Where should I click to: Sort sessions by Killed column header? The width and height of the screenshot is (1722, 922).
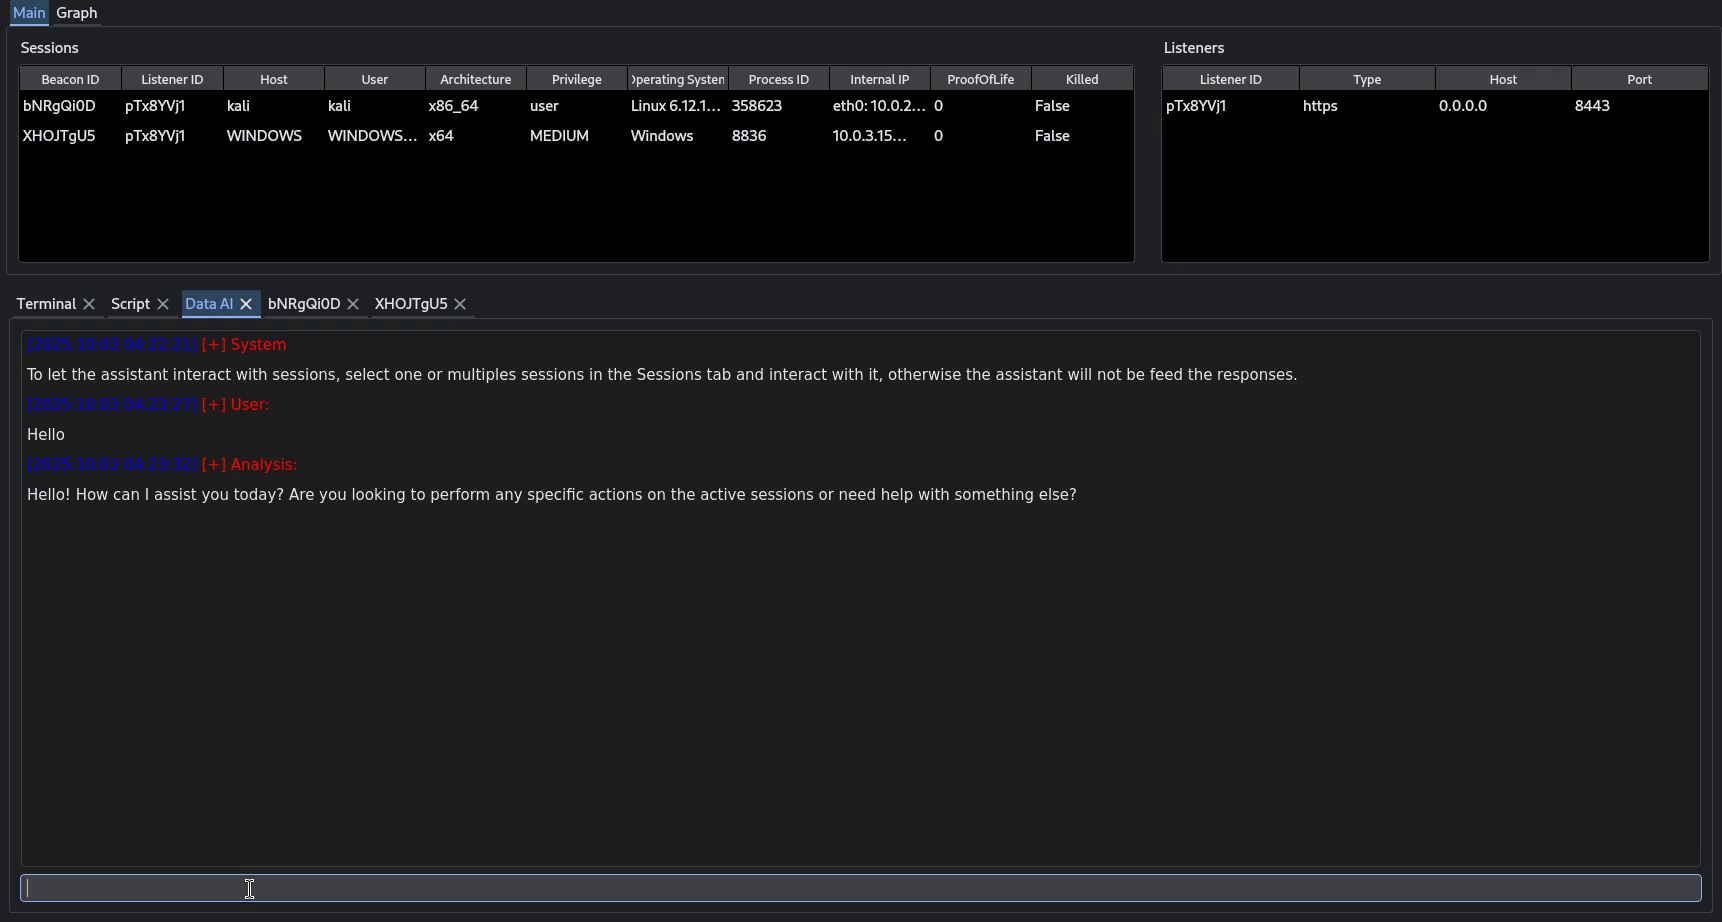coord(1082,79)
